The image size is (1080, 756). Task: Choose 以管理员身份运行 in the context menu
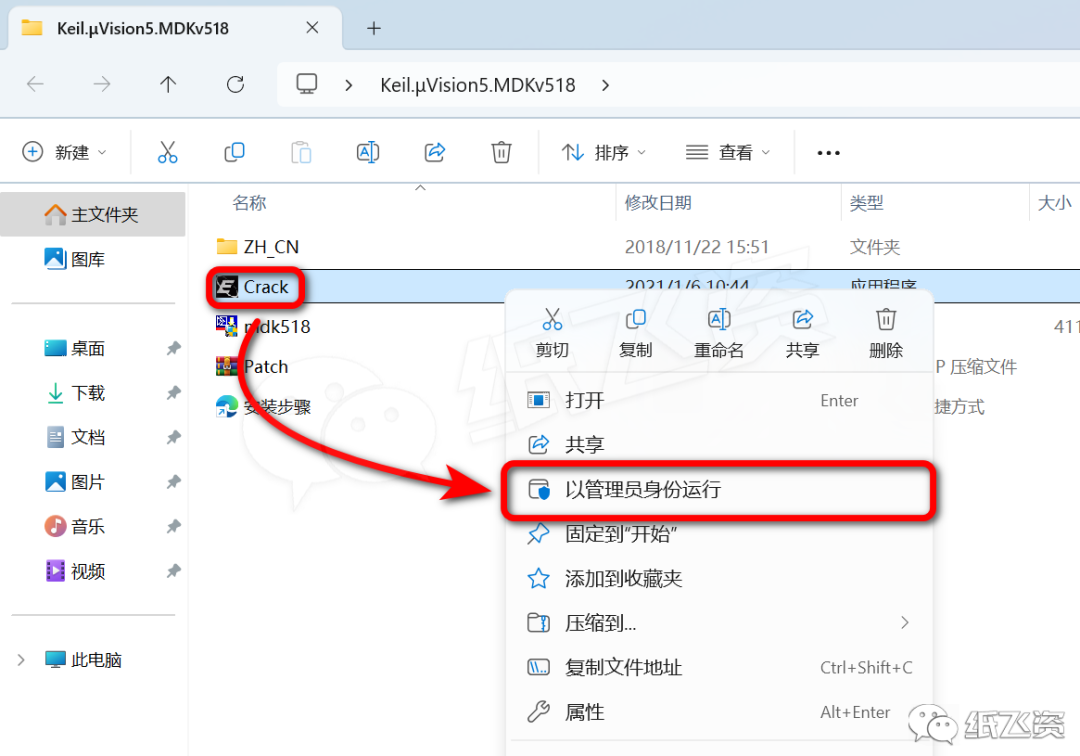719,490
